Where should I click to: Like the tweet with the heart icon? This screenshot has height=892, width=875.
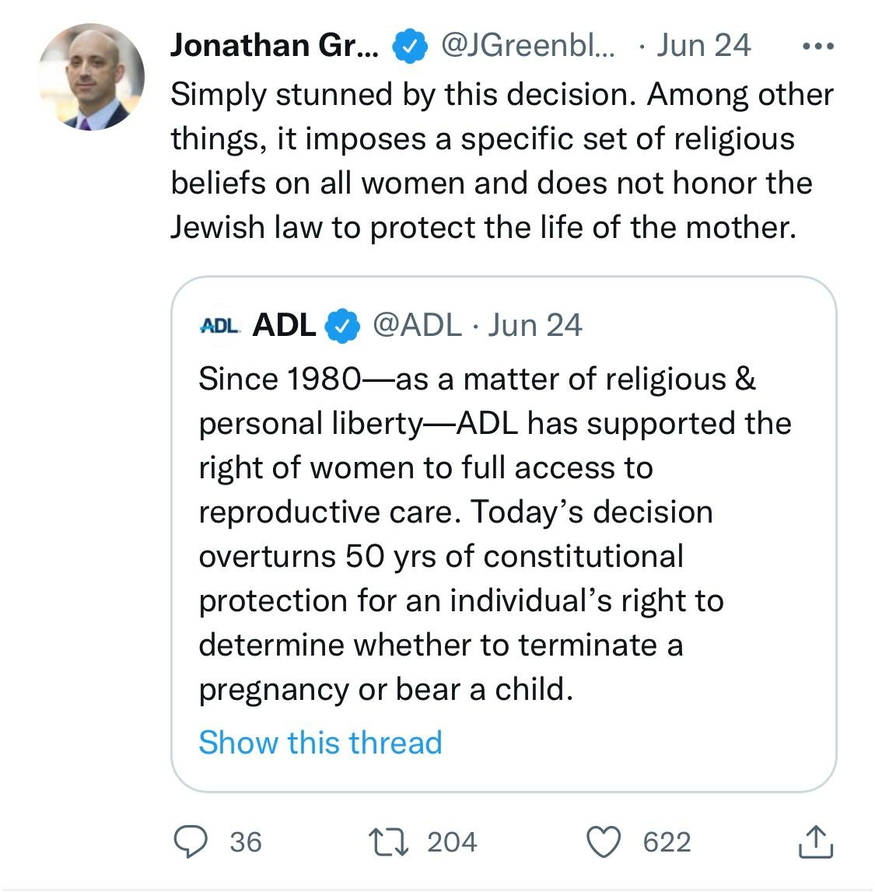click(603, 842)
